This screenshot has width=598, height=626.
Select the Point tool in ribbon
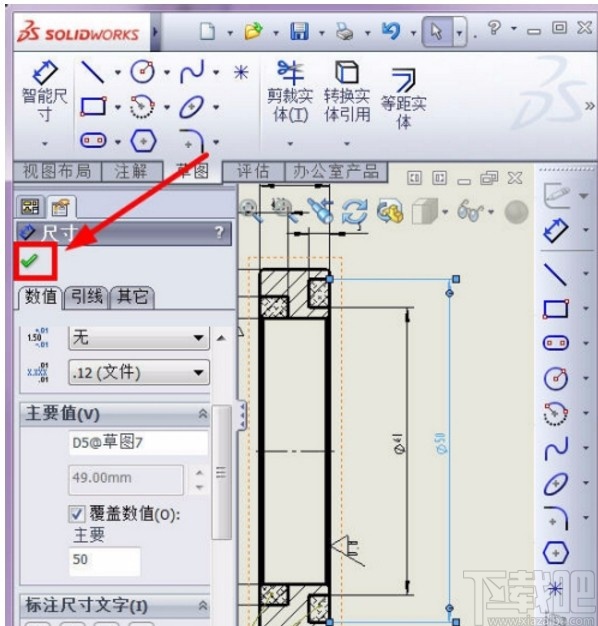241,72
